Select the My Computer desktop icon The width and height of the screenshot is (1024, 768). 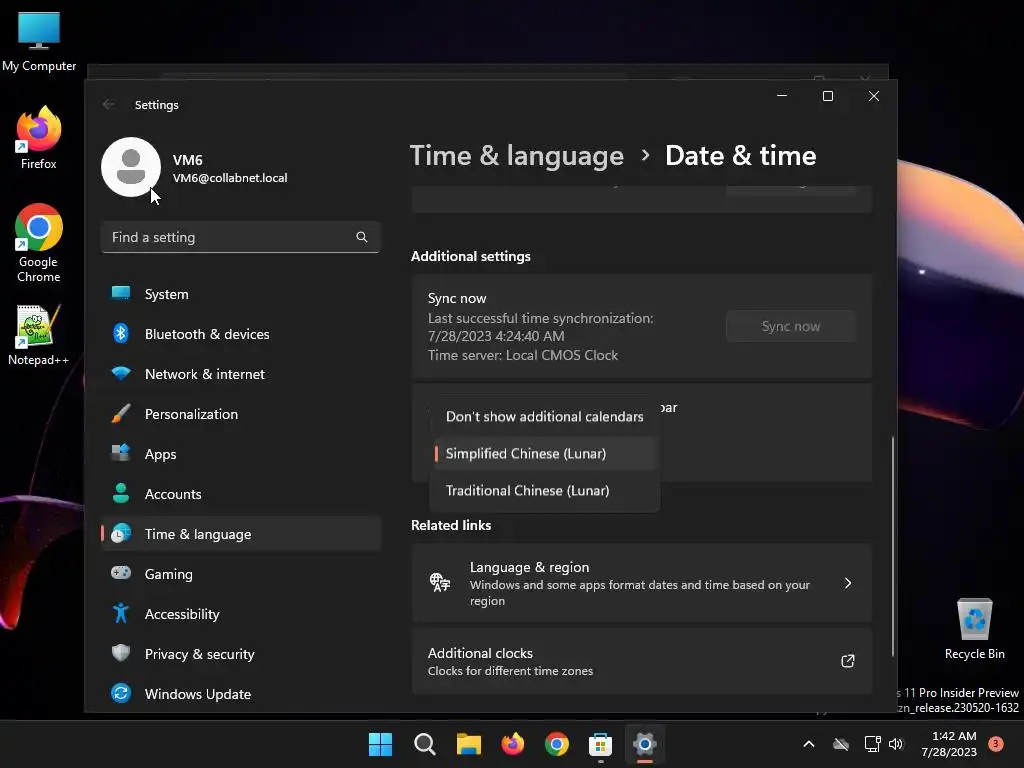tap(39, 41)
